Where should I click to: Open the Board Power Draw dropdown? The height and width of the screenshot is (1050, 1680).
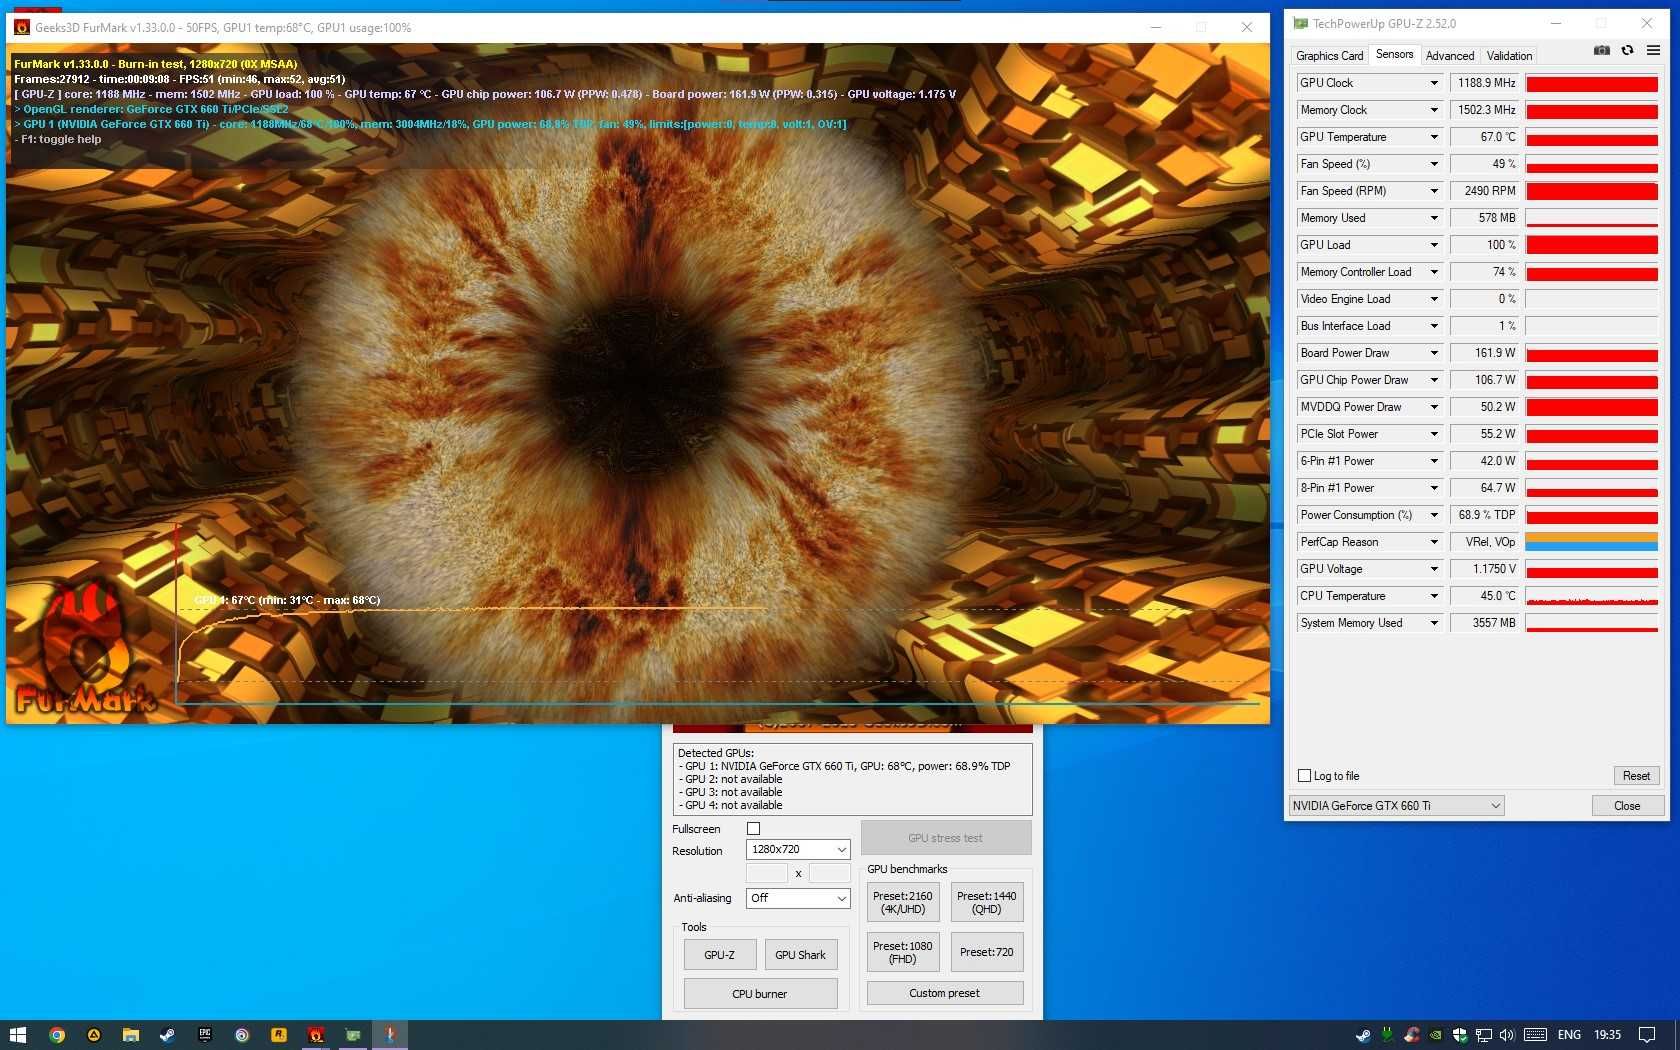[x=1434, y=353]
